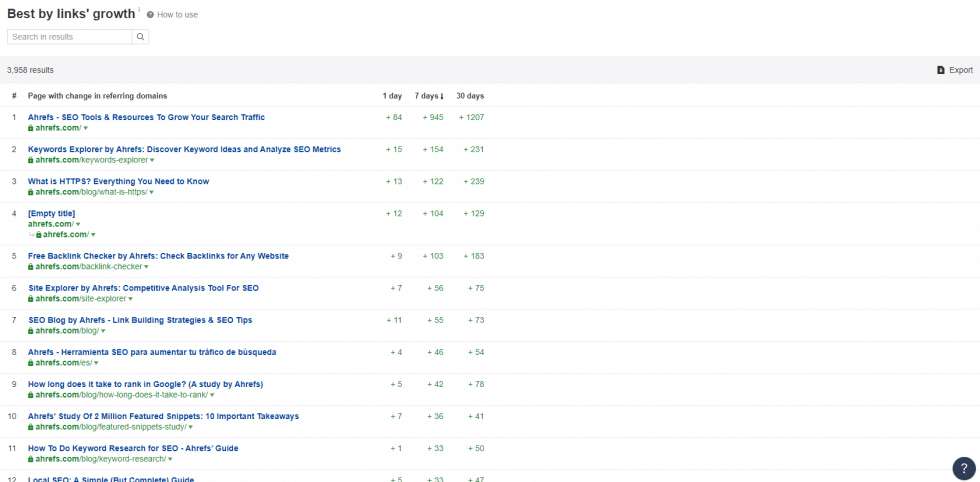Expand dropdown for ahrefs.com/backlink-checker URL
980x482 pixels.
146,267
